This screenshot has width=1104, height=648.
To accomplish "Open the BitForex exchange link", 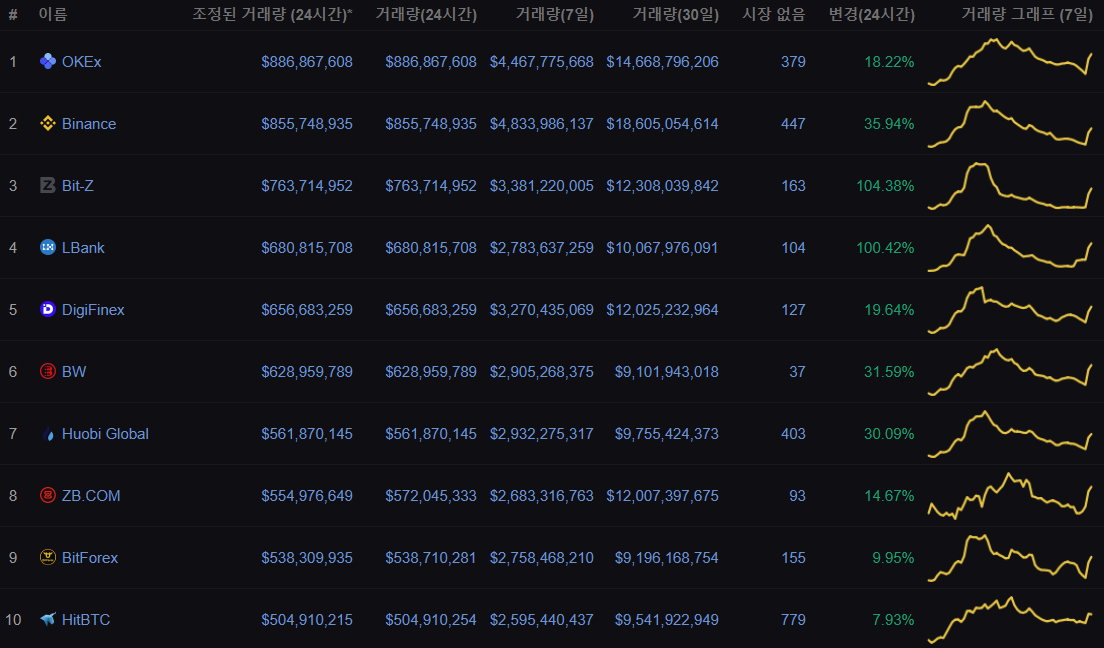I will pyautogui.click(x=89, y=558).
